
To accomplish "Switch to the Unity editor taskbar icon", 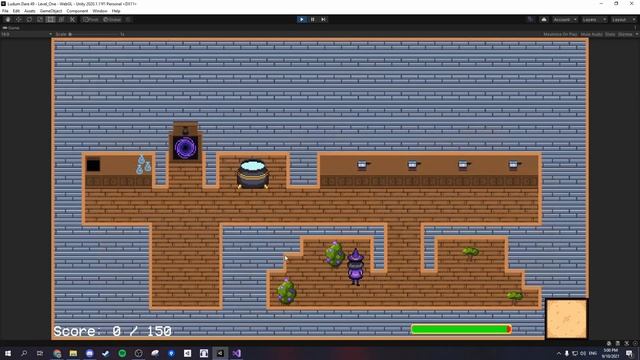I will click(x=220, y=353).
